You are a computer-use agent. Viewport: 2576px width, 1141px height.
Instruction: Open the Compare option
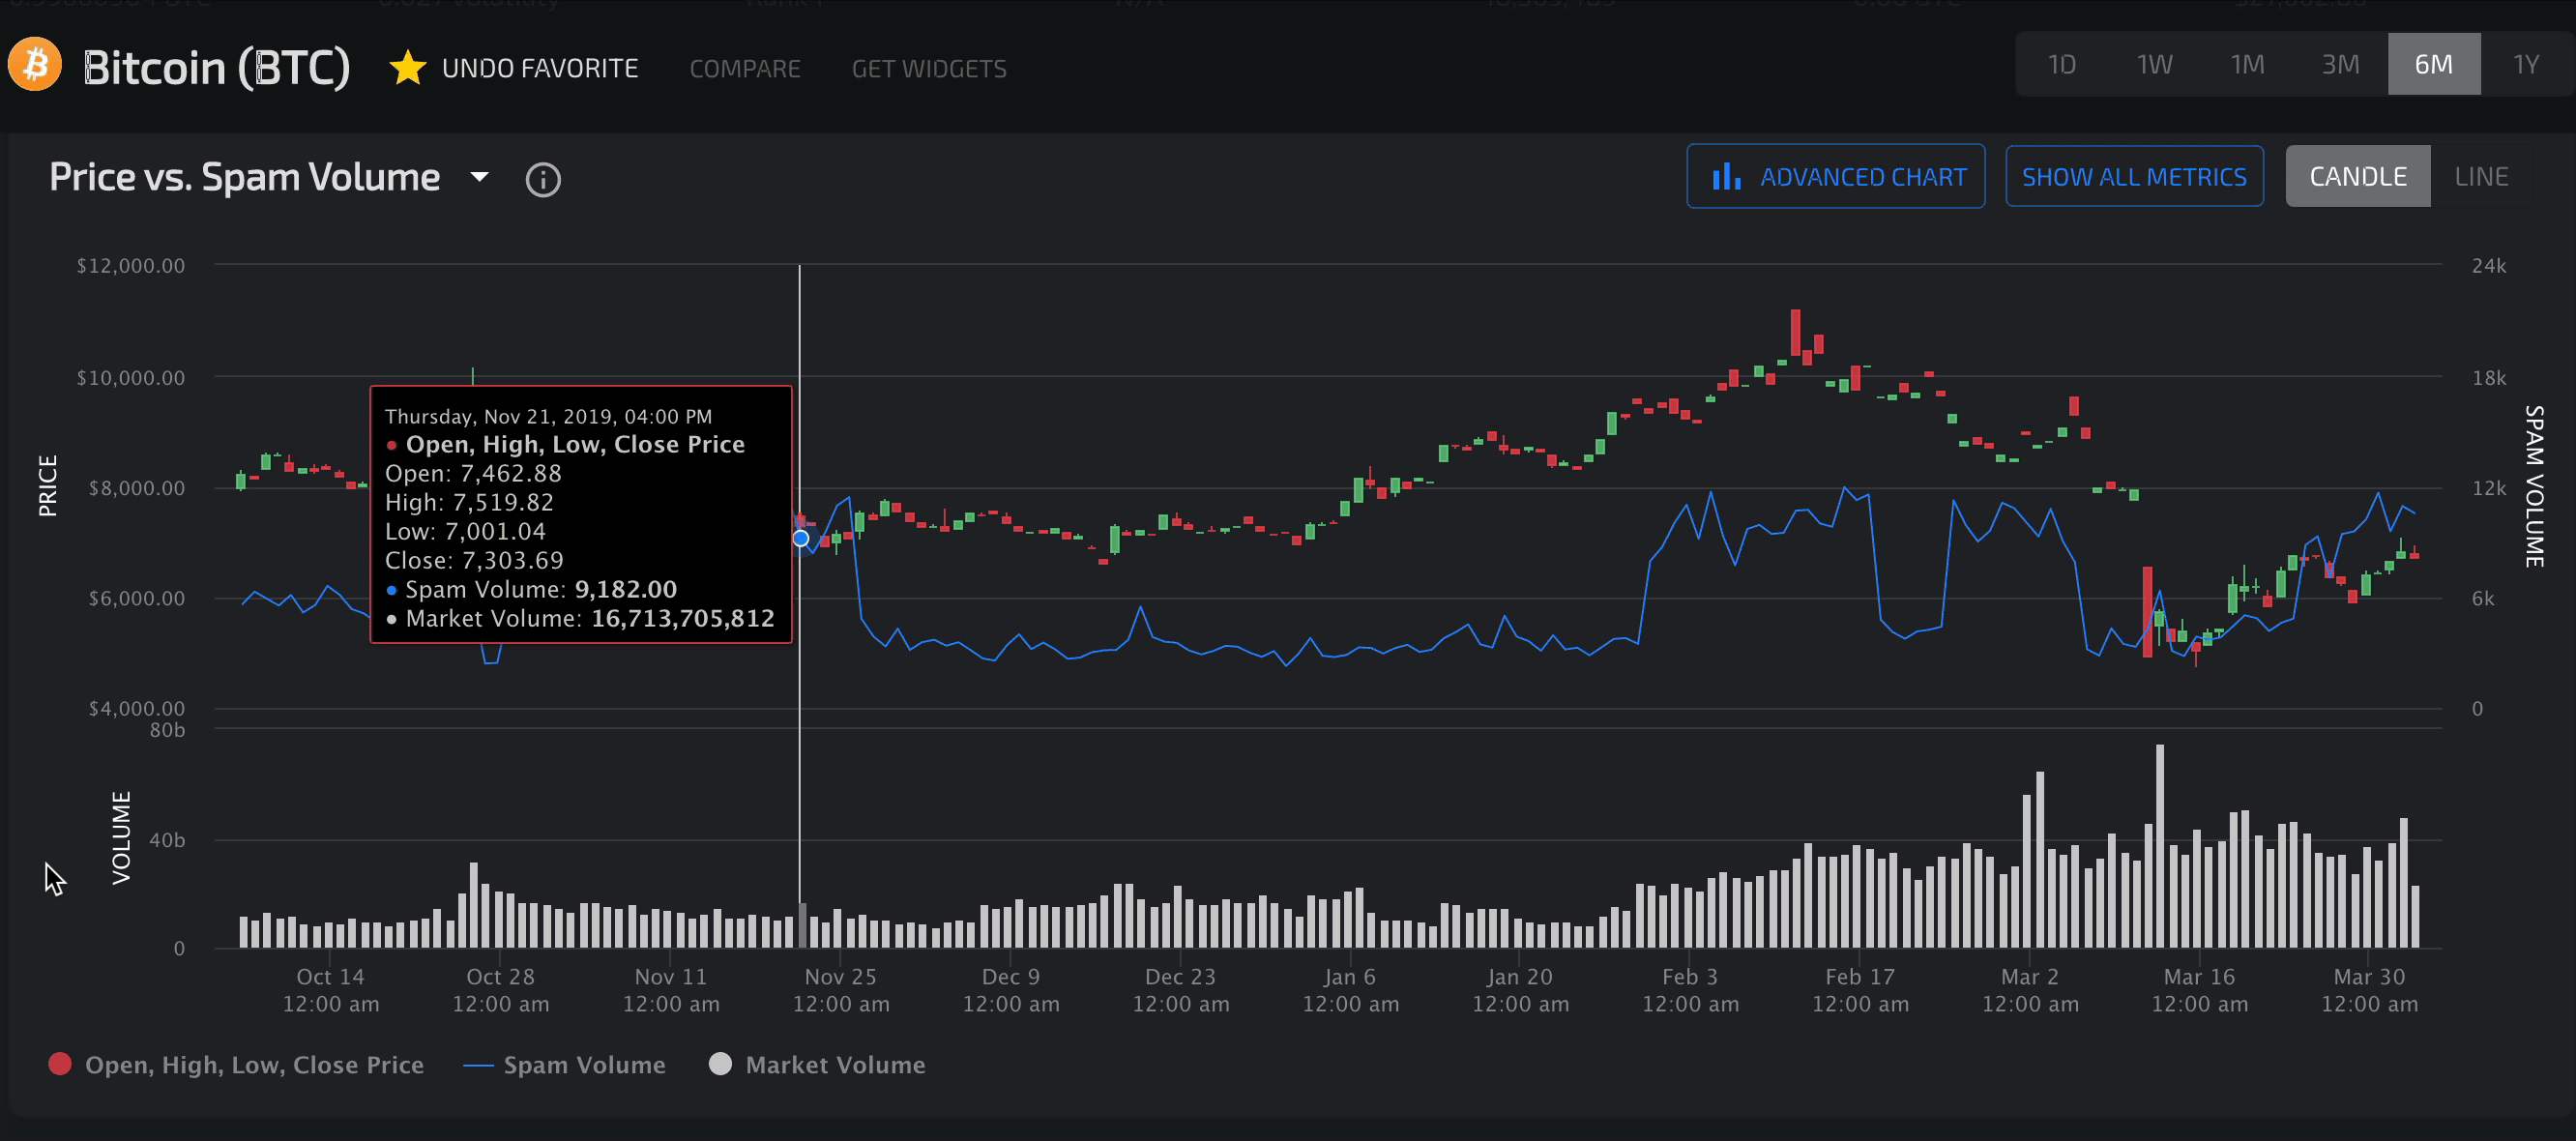tap(745, 69)
